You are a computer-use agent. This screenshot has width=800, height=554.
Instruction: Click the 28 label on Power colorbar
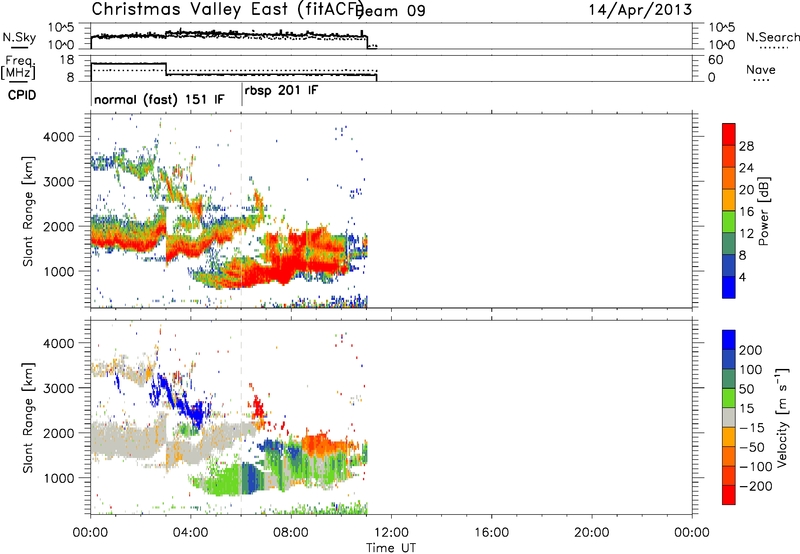pos(746,146)
